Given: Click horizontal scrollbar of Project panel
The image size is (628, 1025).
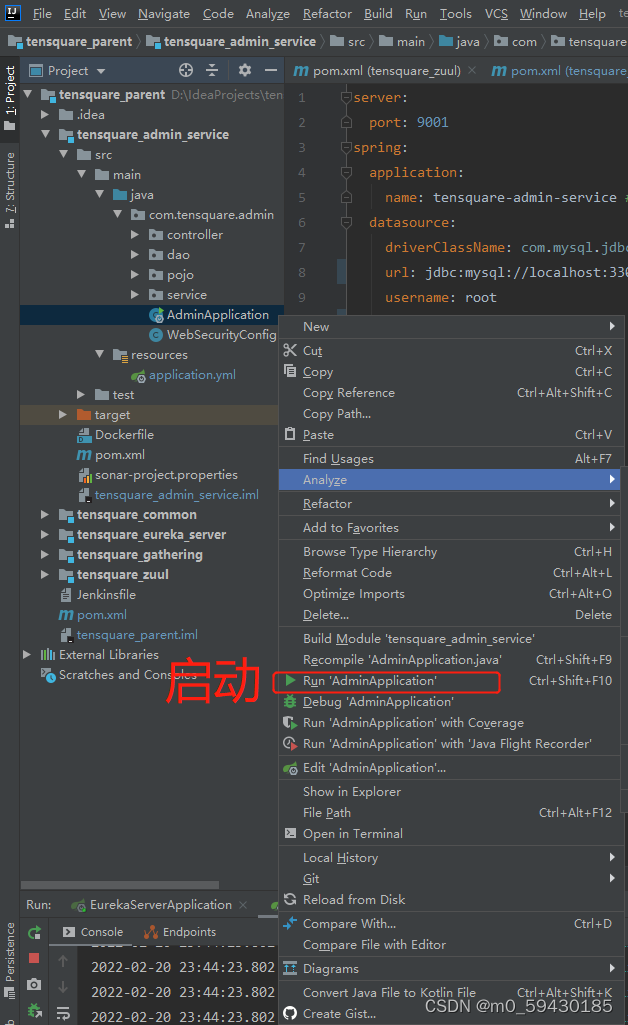Looking at the screenshot, I should (120, 884).
